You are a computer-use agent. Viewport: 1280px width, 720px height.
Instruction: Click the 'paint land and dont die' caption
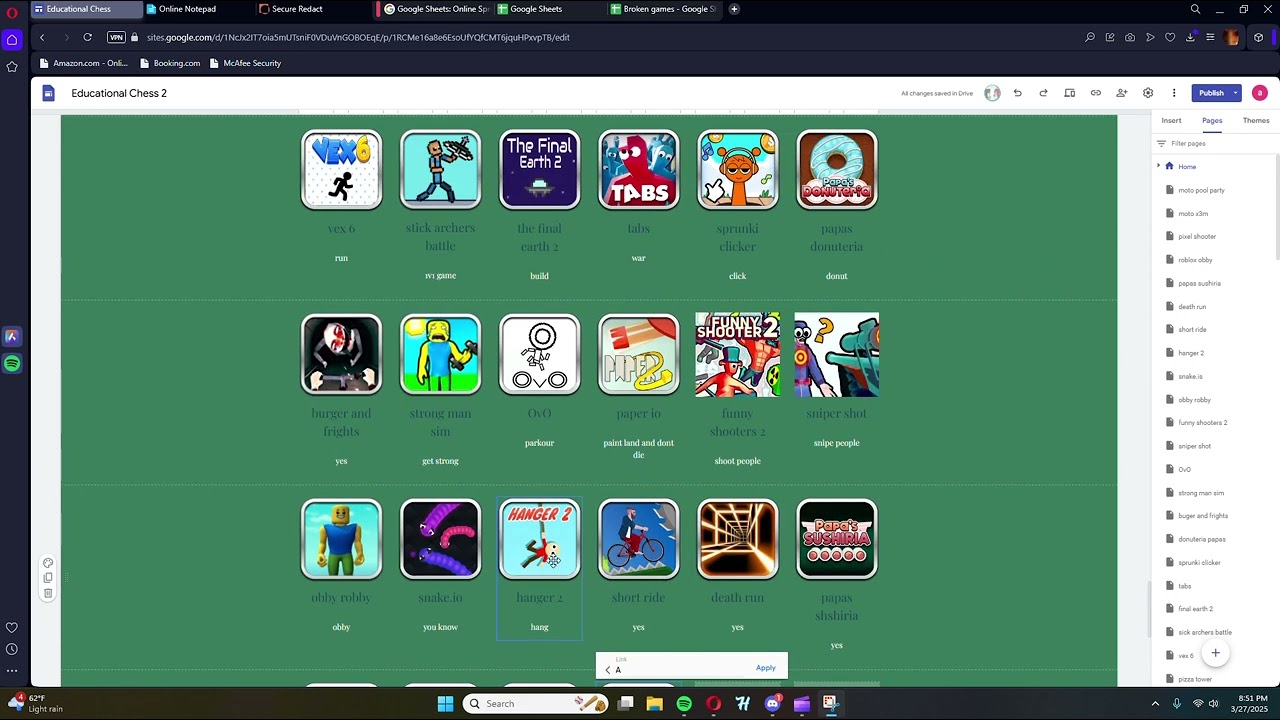(638, 449)
